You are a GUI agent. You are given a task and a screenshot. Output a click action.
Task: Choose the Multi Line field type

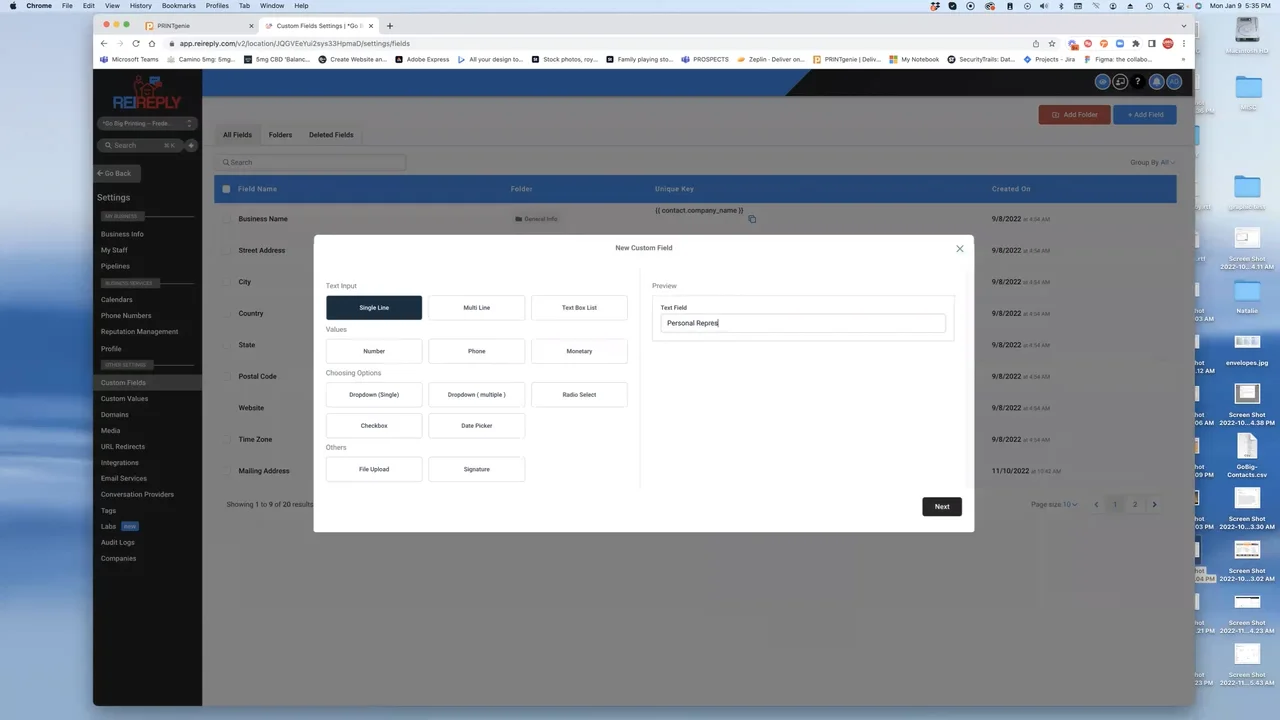pos(477,308)
